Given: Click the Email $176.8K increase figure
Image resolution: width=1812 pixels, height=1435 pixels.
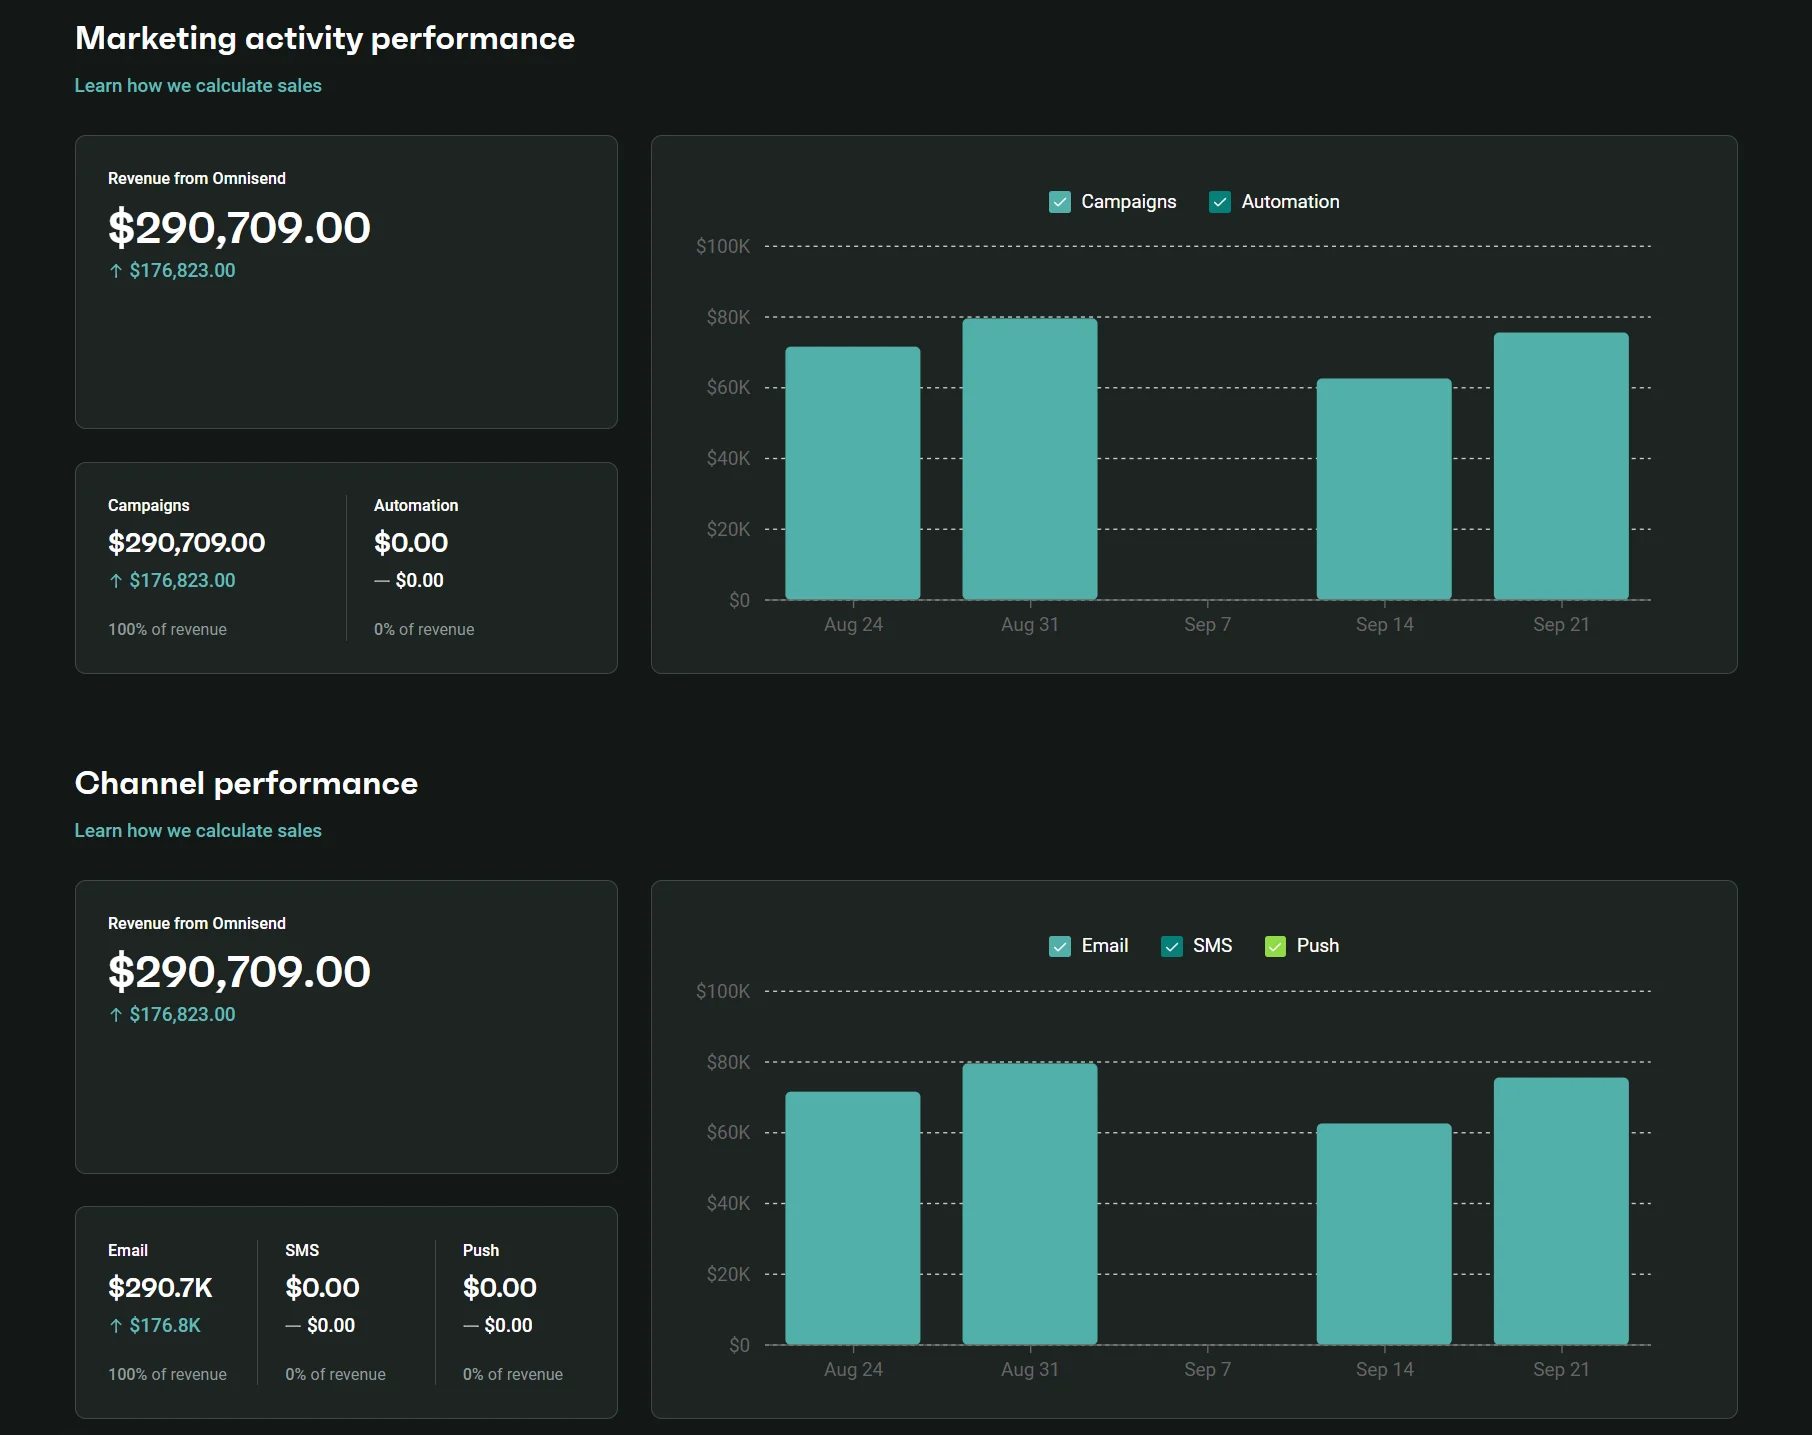Looking at the screenshot, I should click(x=155, y=1326).
